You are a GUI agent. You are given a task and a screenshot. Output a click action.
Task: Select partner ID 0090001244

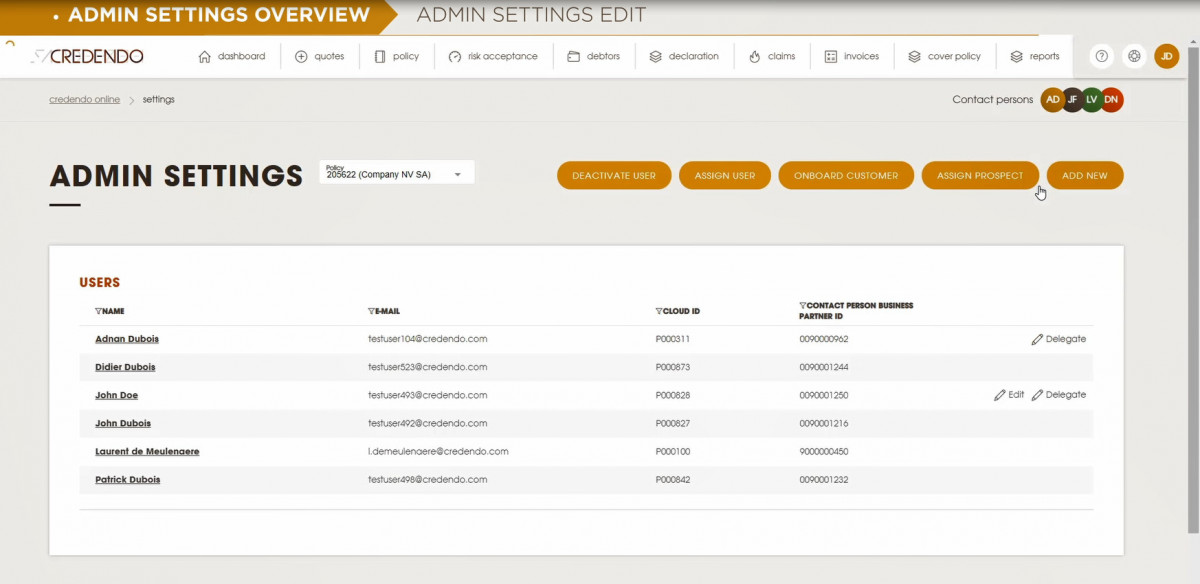click(824, 367)
